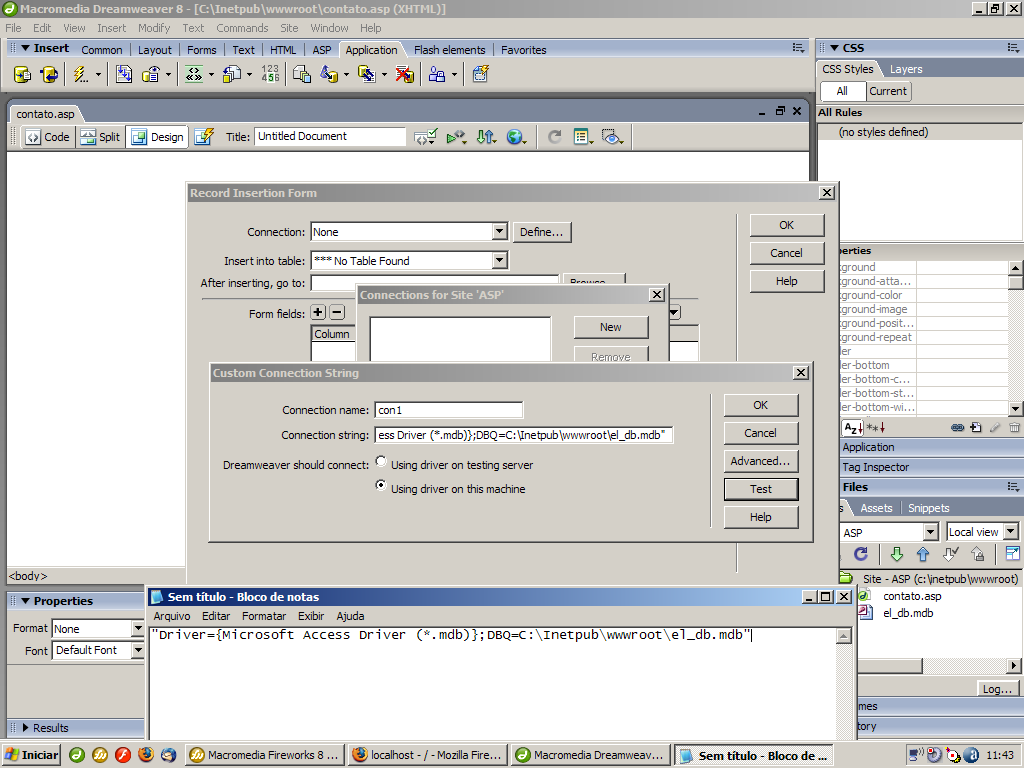Click the Record Count '123 456' icon
1024x768 pixels.
coord(270,74)
